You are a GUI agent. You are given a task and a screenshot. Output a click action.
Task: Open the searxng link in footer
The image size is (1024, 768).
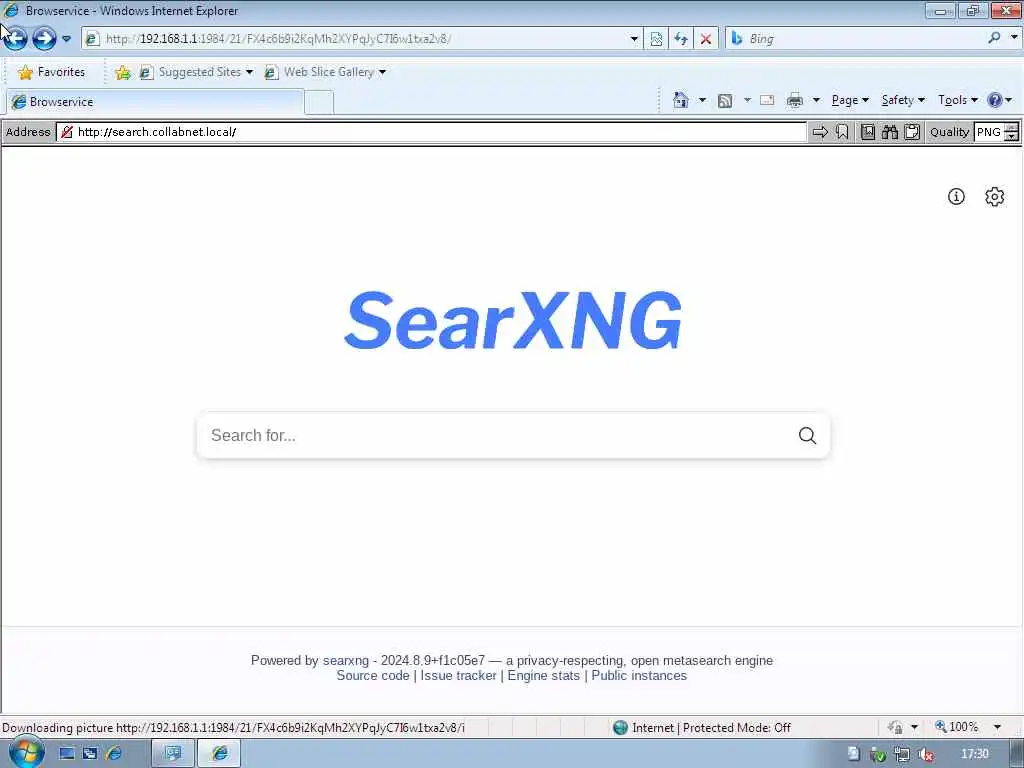[x=345, y=661]
